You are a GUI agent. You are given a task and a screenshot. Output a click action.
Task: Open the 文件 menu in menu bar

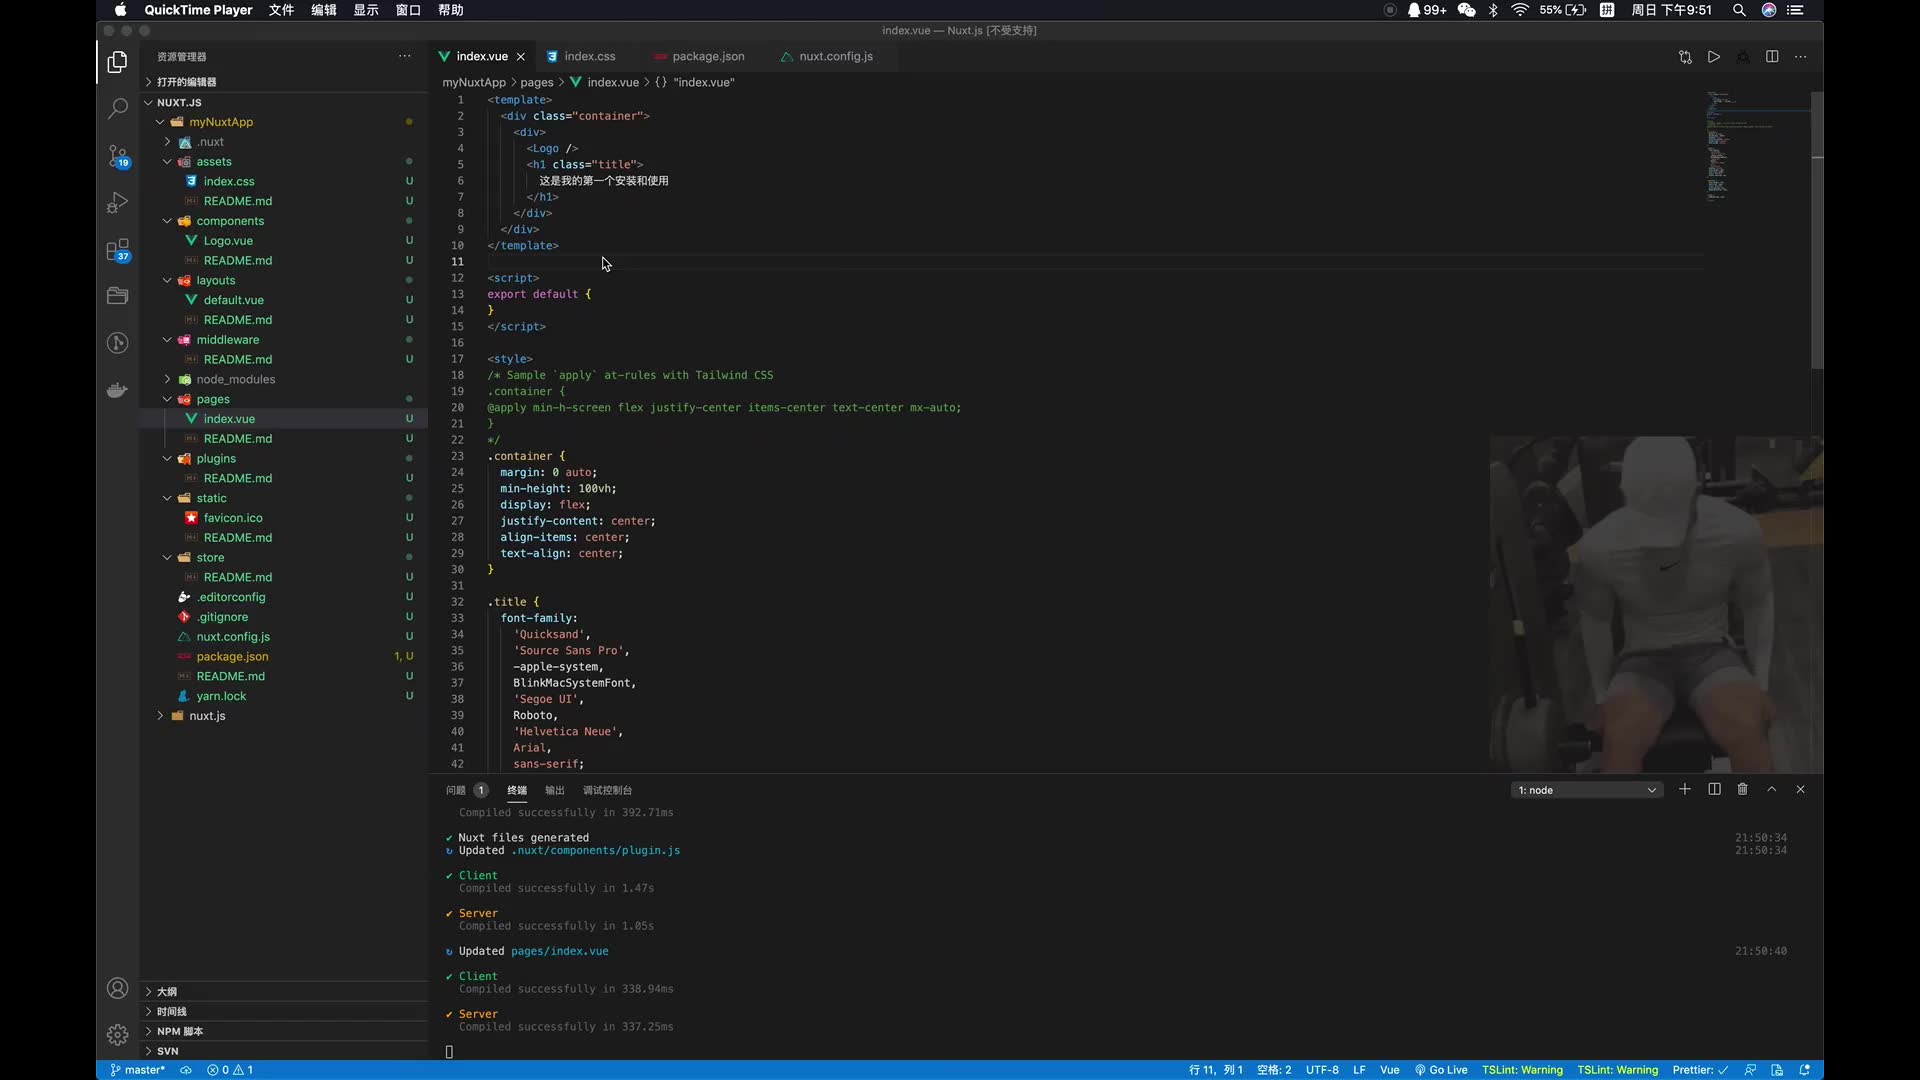pyautogui.click(x=281, y=10)
